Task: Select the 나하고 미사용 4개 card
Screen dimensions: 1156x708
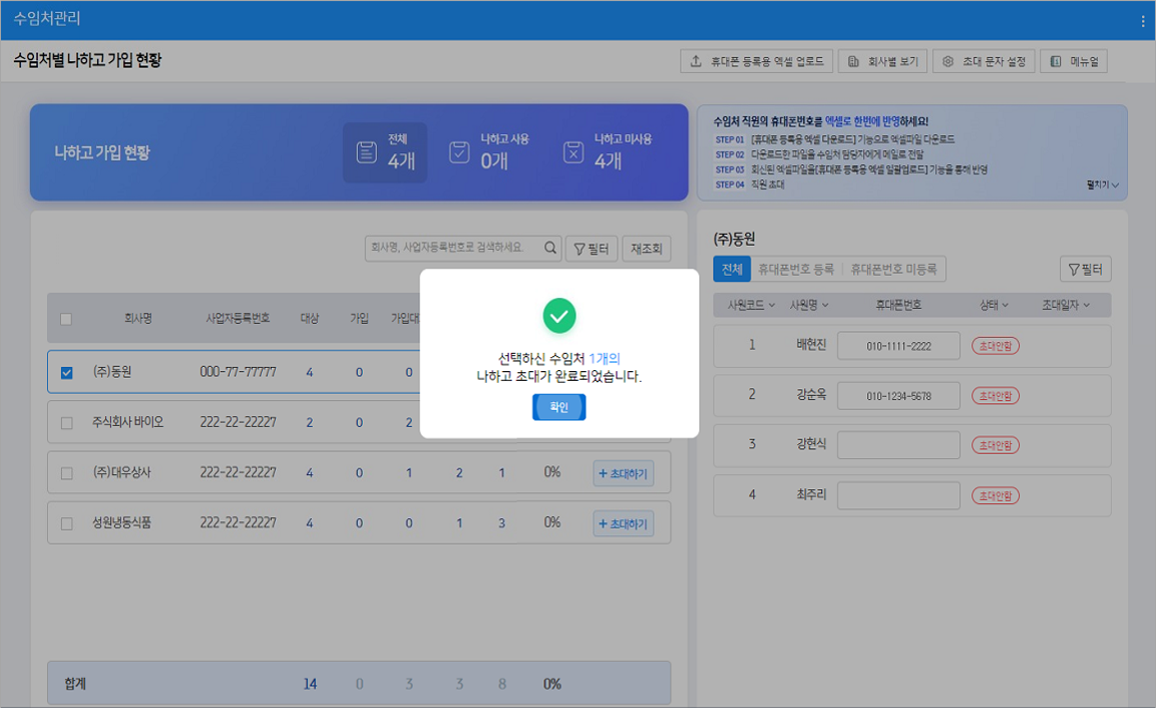Action: pos(607,153)
